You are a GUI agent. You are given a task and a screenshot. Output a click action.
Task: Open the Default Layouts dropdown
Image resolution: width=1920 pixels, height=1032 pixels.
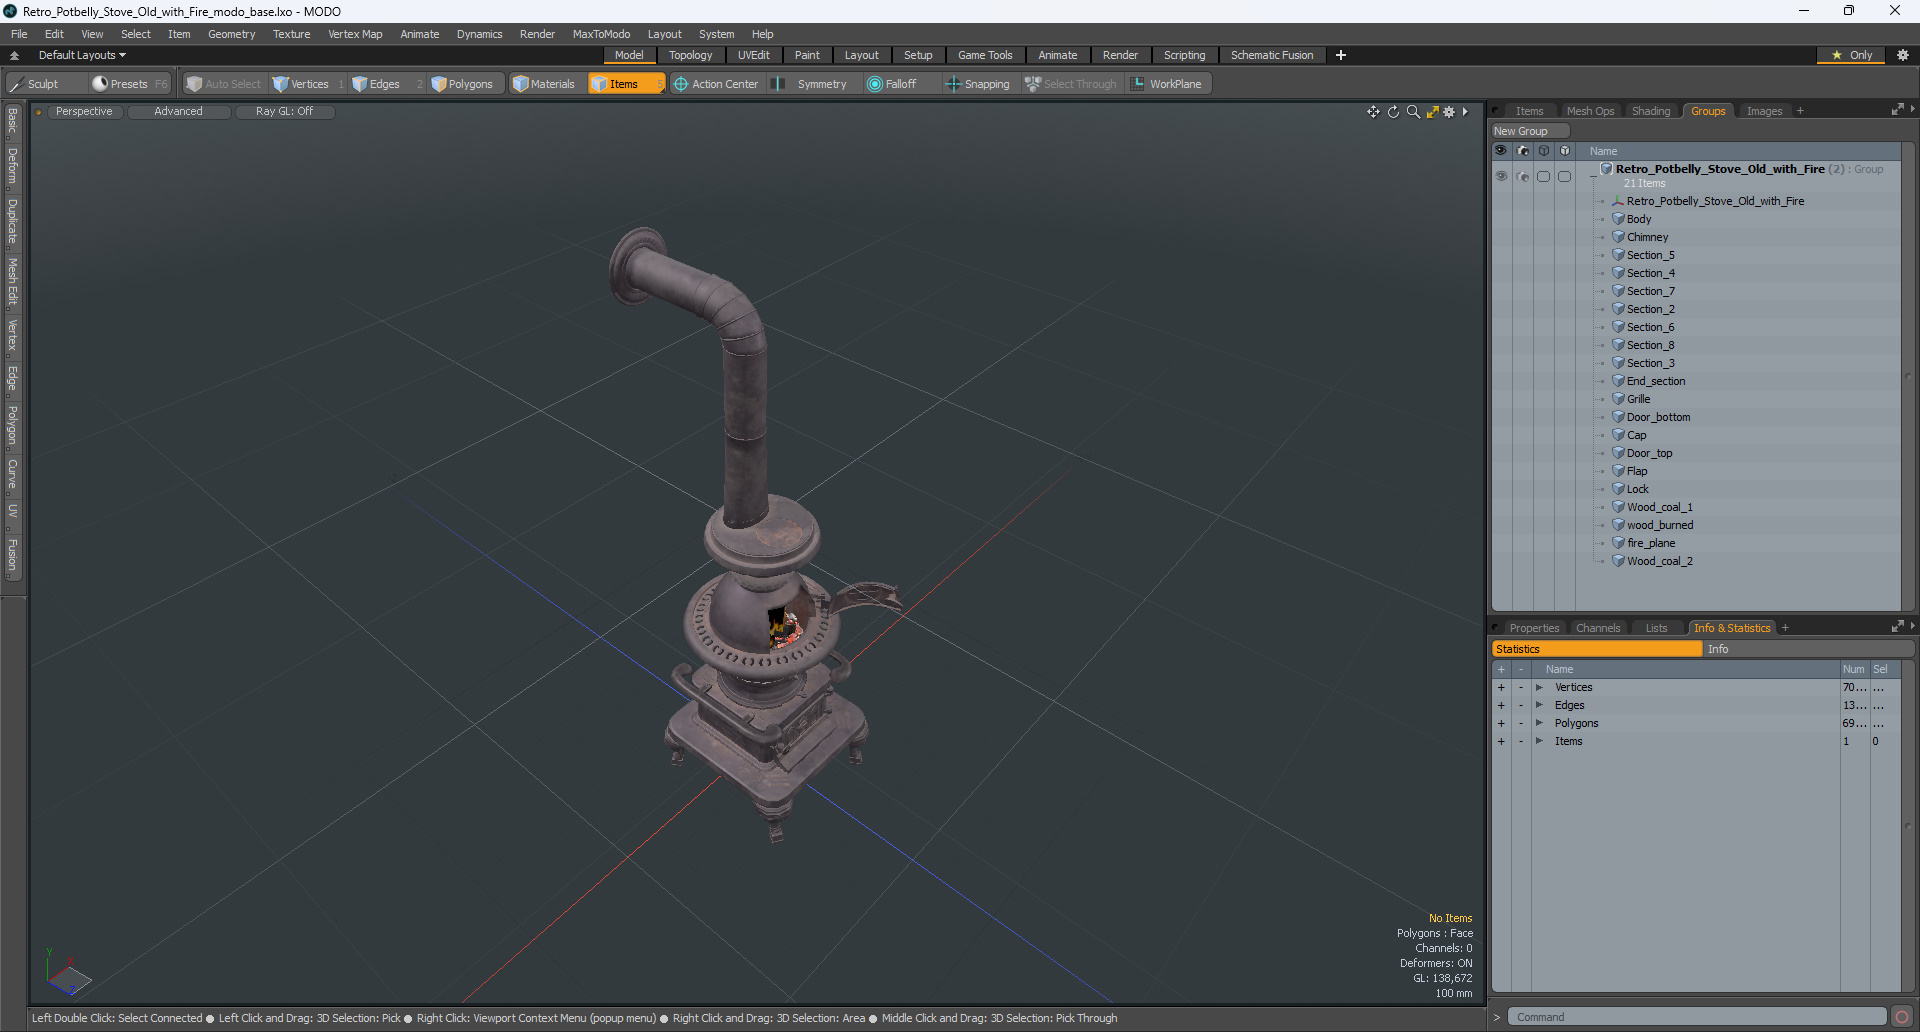[x=82, y=55]
